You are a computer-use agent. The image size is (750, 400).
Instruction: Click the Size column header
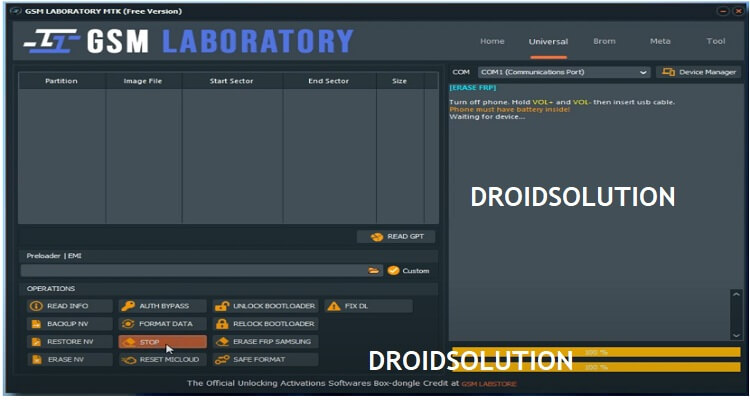click(399, 81)
